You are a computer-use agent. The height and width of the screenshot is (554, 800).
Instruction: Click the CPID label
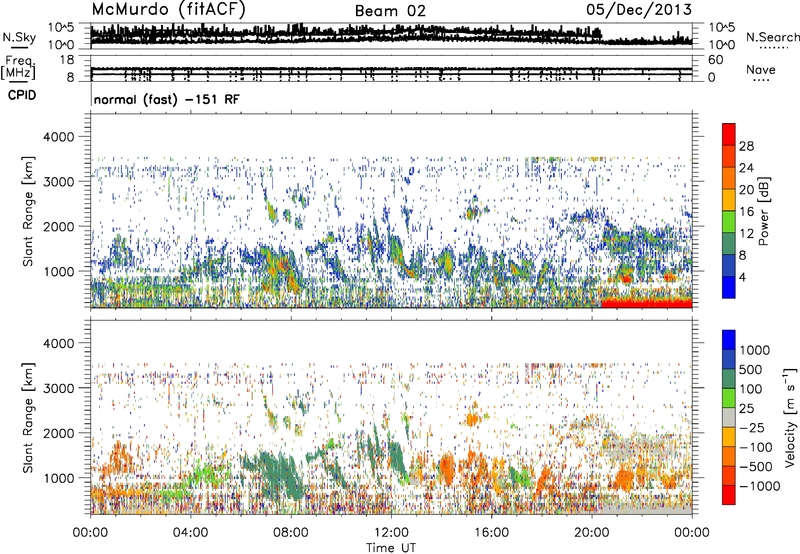click(22, 95)
